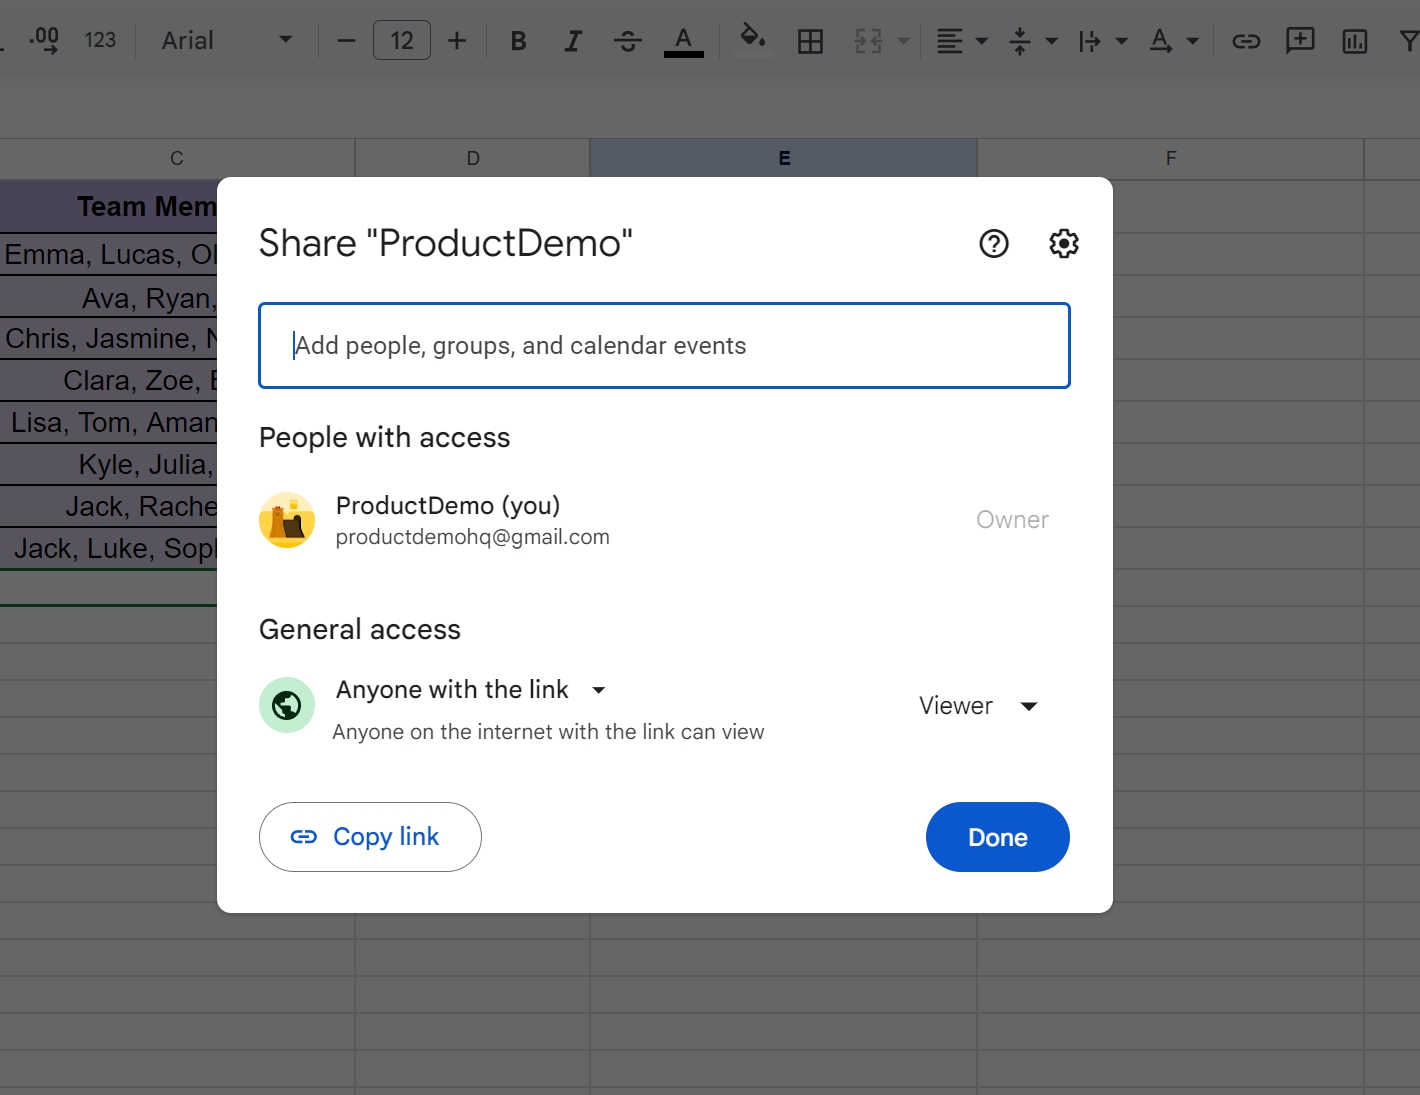Select the column F header
The width and height of the screenshot is (1420, 1095).
pyautogui.click(x=1170, y=158)
